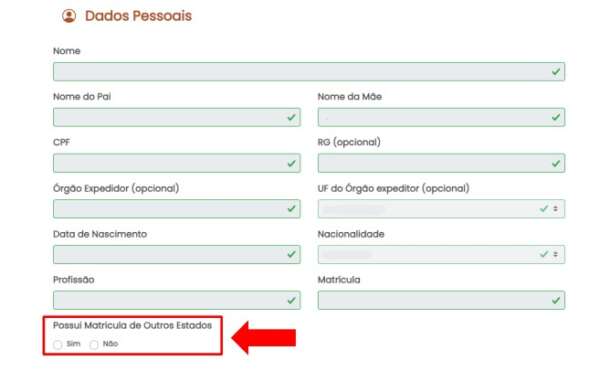Click the checkmark in Data de Nascimento field
Screen dimensions: 600x371
pyautogui.click(x=291, y=254)
